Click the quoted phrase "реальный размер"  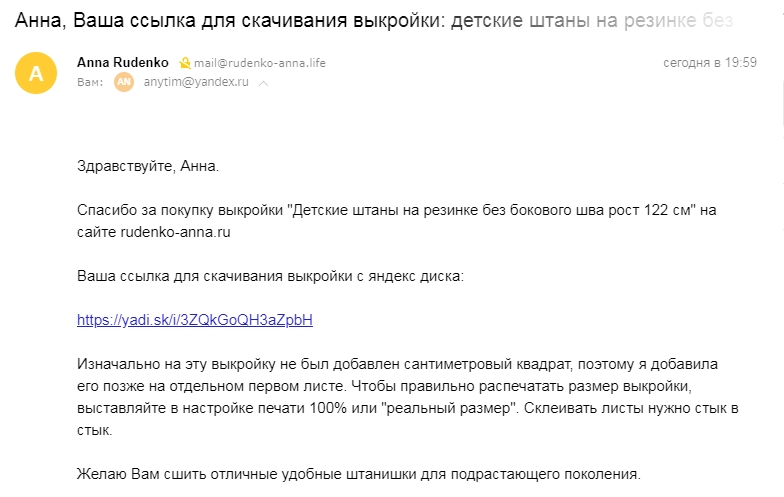tap(448, 408)
